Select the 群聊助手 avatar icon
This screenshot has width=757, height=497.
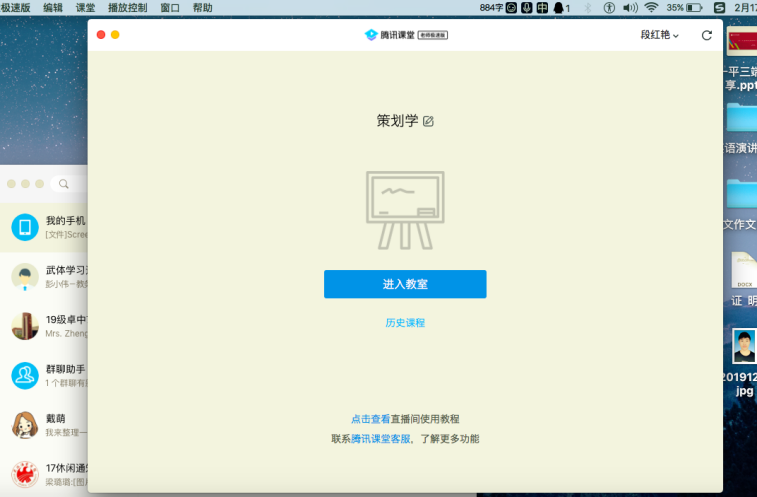[25, 375]
